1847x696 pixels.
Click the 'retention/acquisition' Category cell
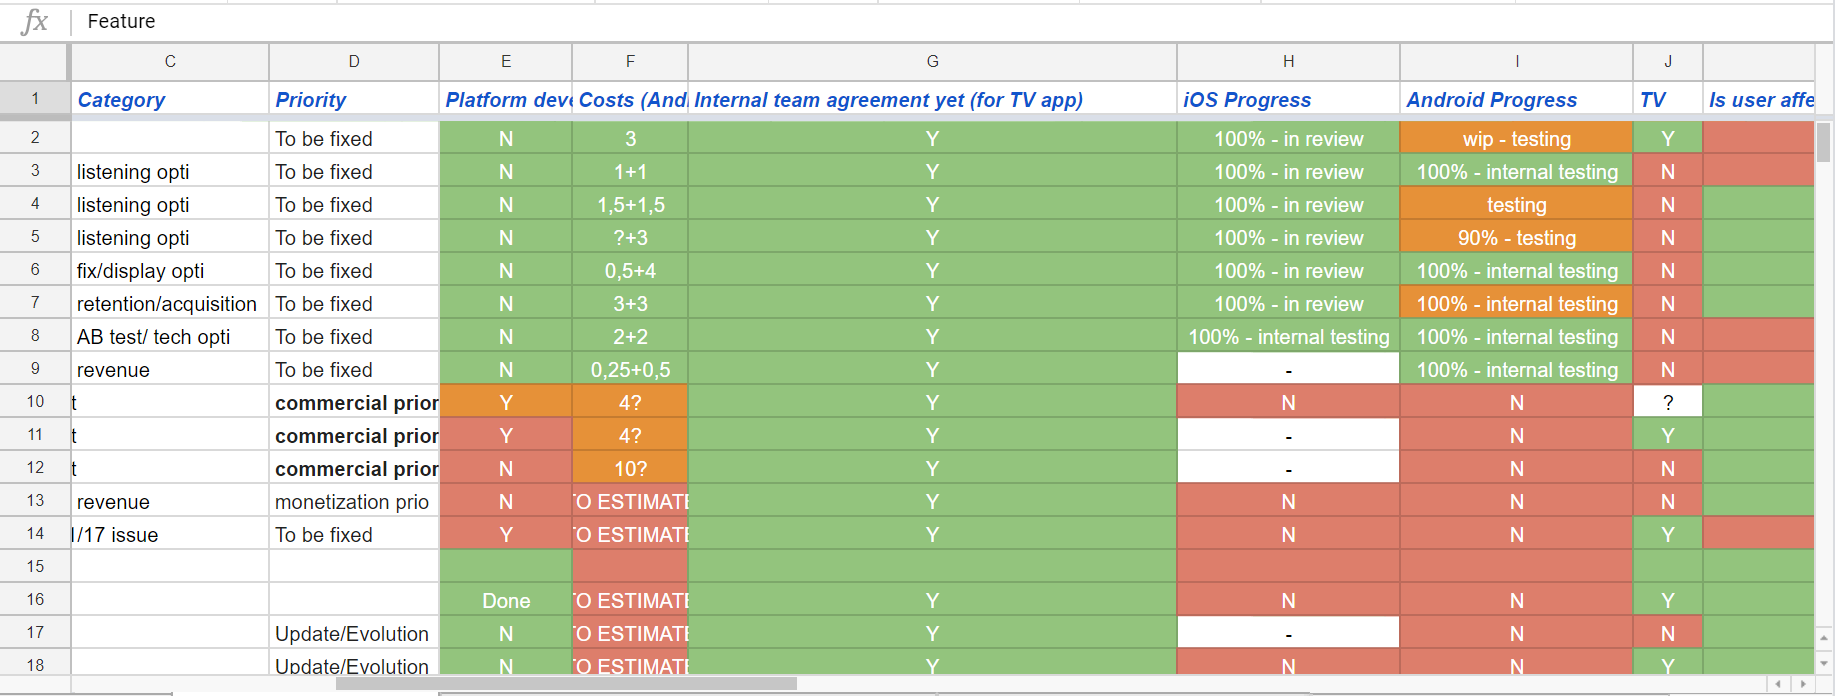169,303
